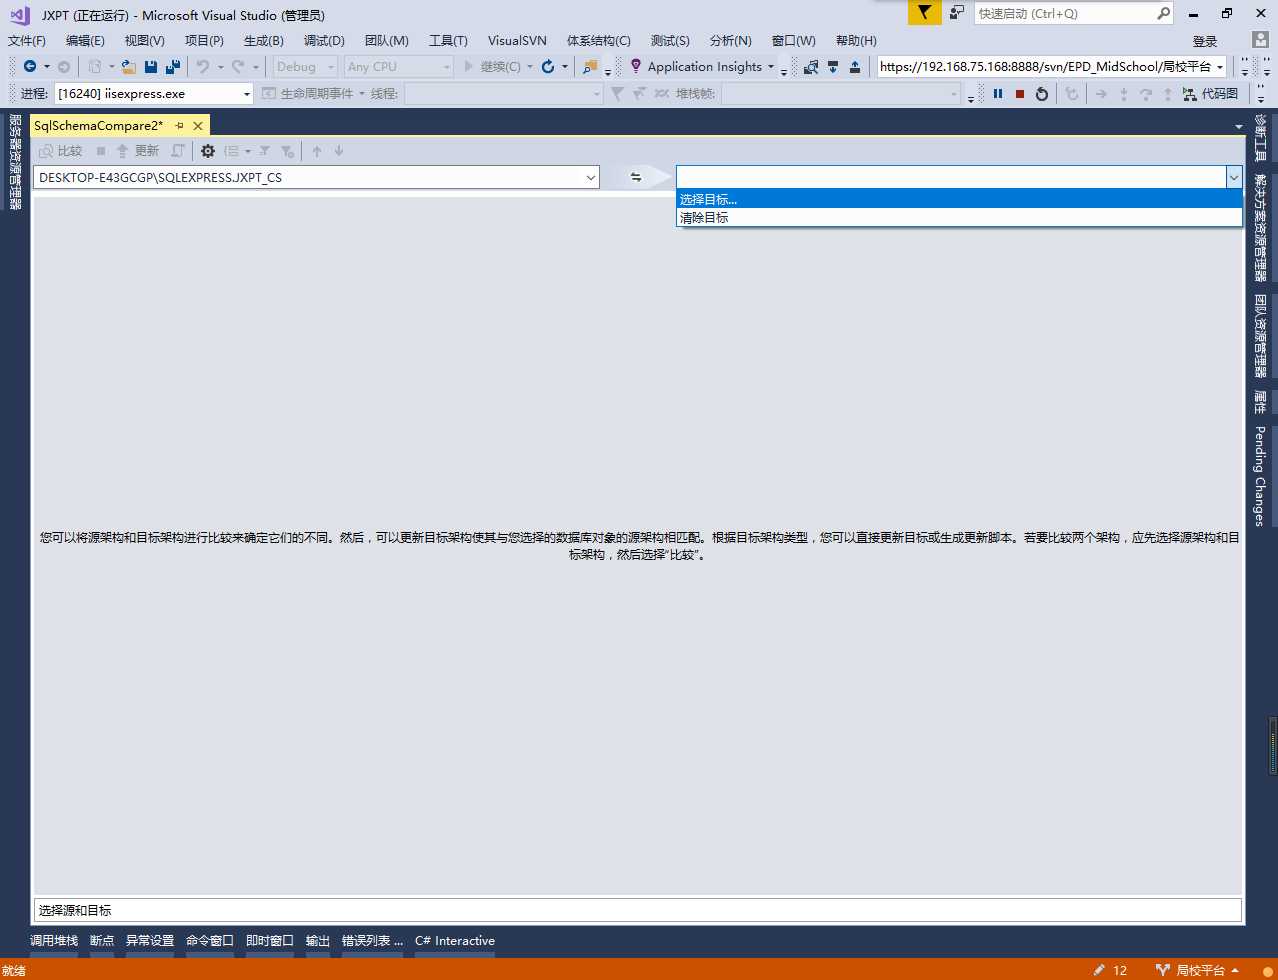Open the C# Interactive bottom tab
The image size is (1278, 980).
(455, 941)
